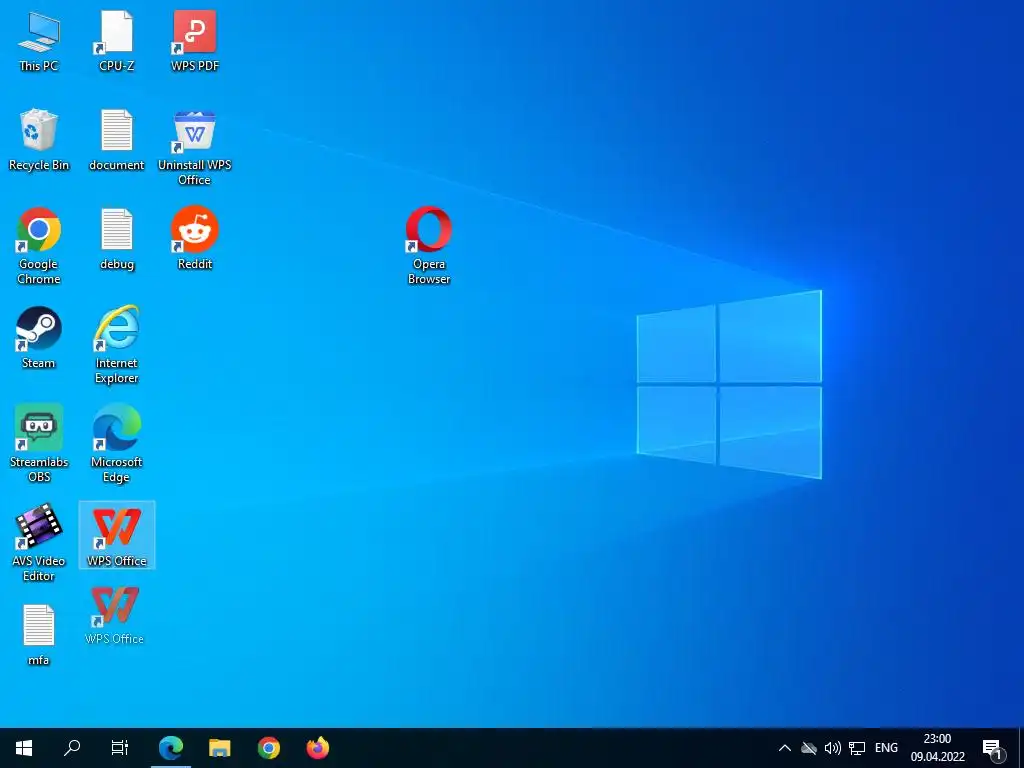Select the AVS Video Editor shortcut
The height and width of the screenshot is (768, 1024).
pos(39,543)
